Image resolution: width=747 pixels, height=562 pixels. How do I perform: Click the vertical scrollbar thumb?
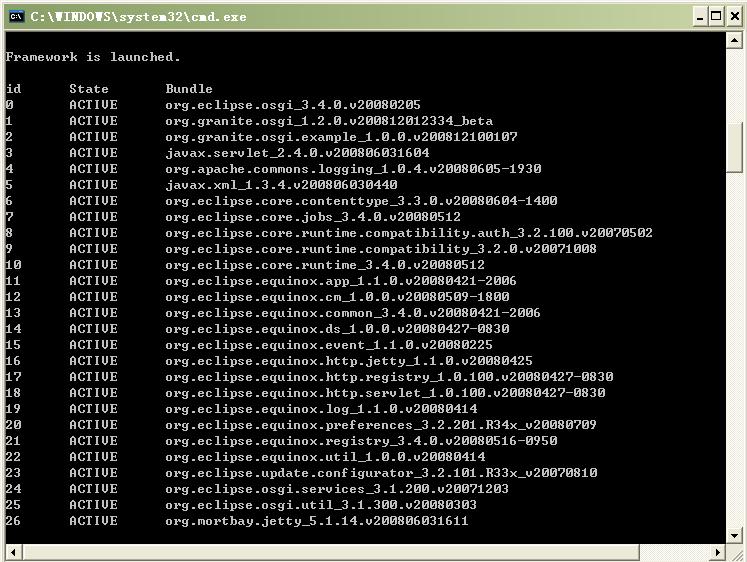[x=734, y=148]
